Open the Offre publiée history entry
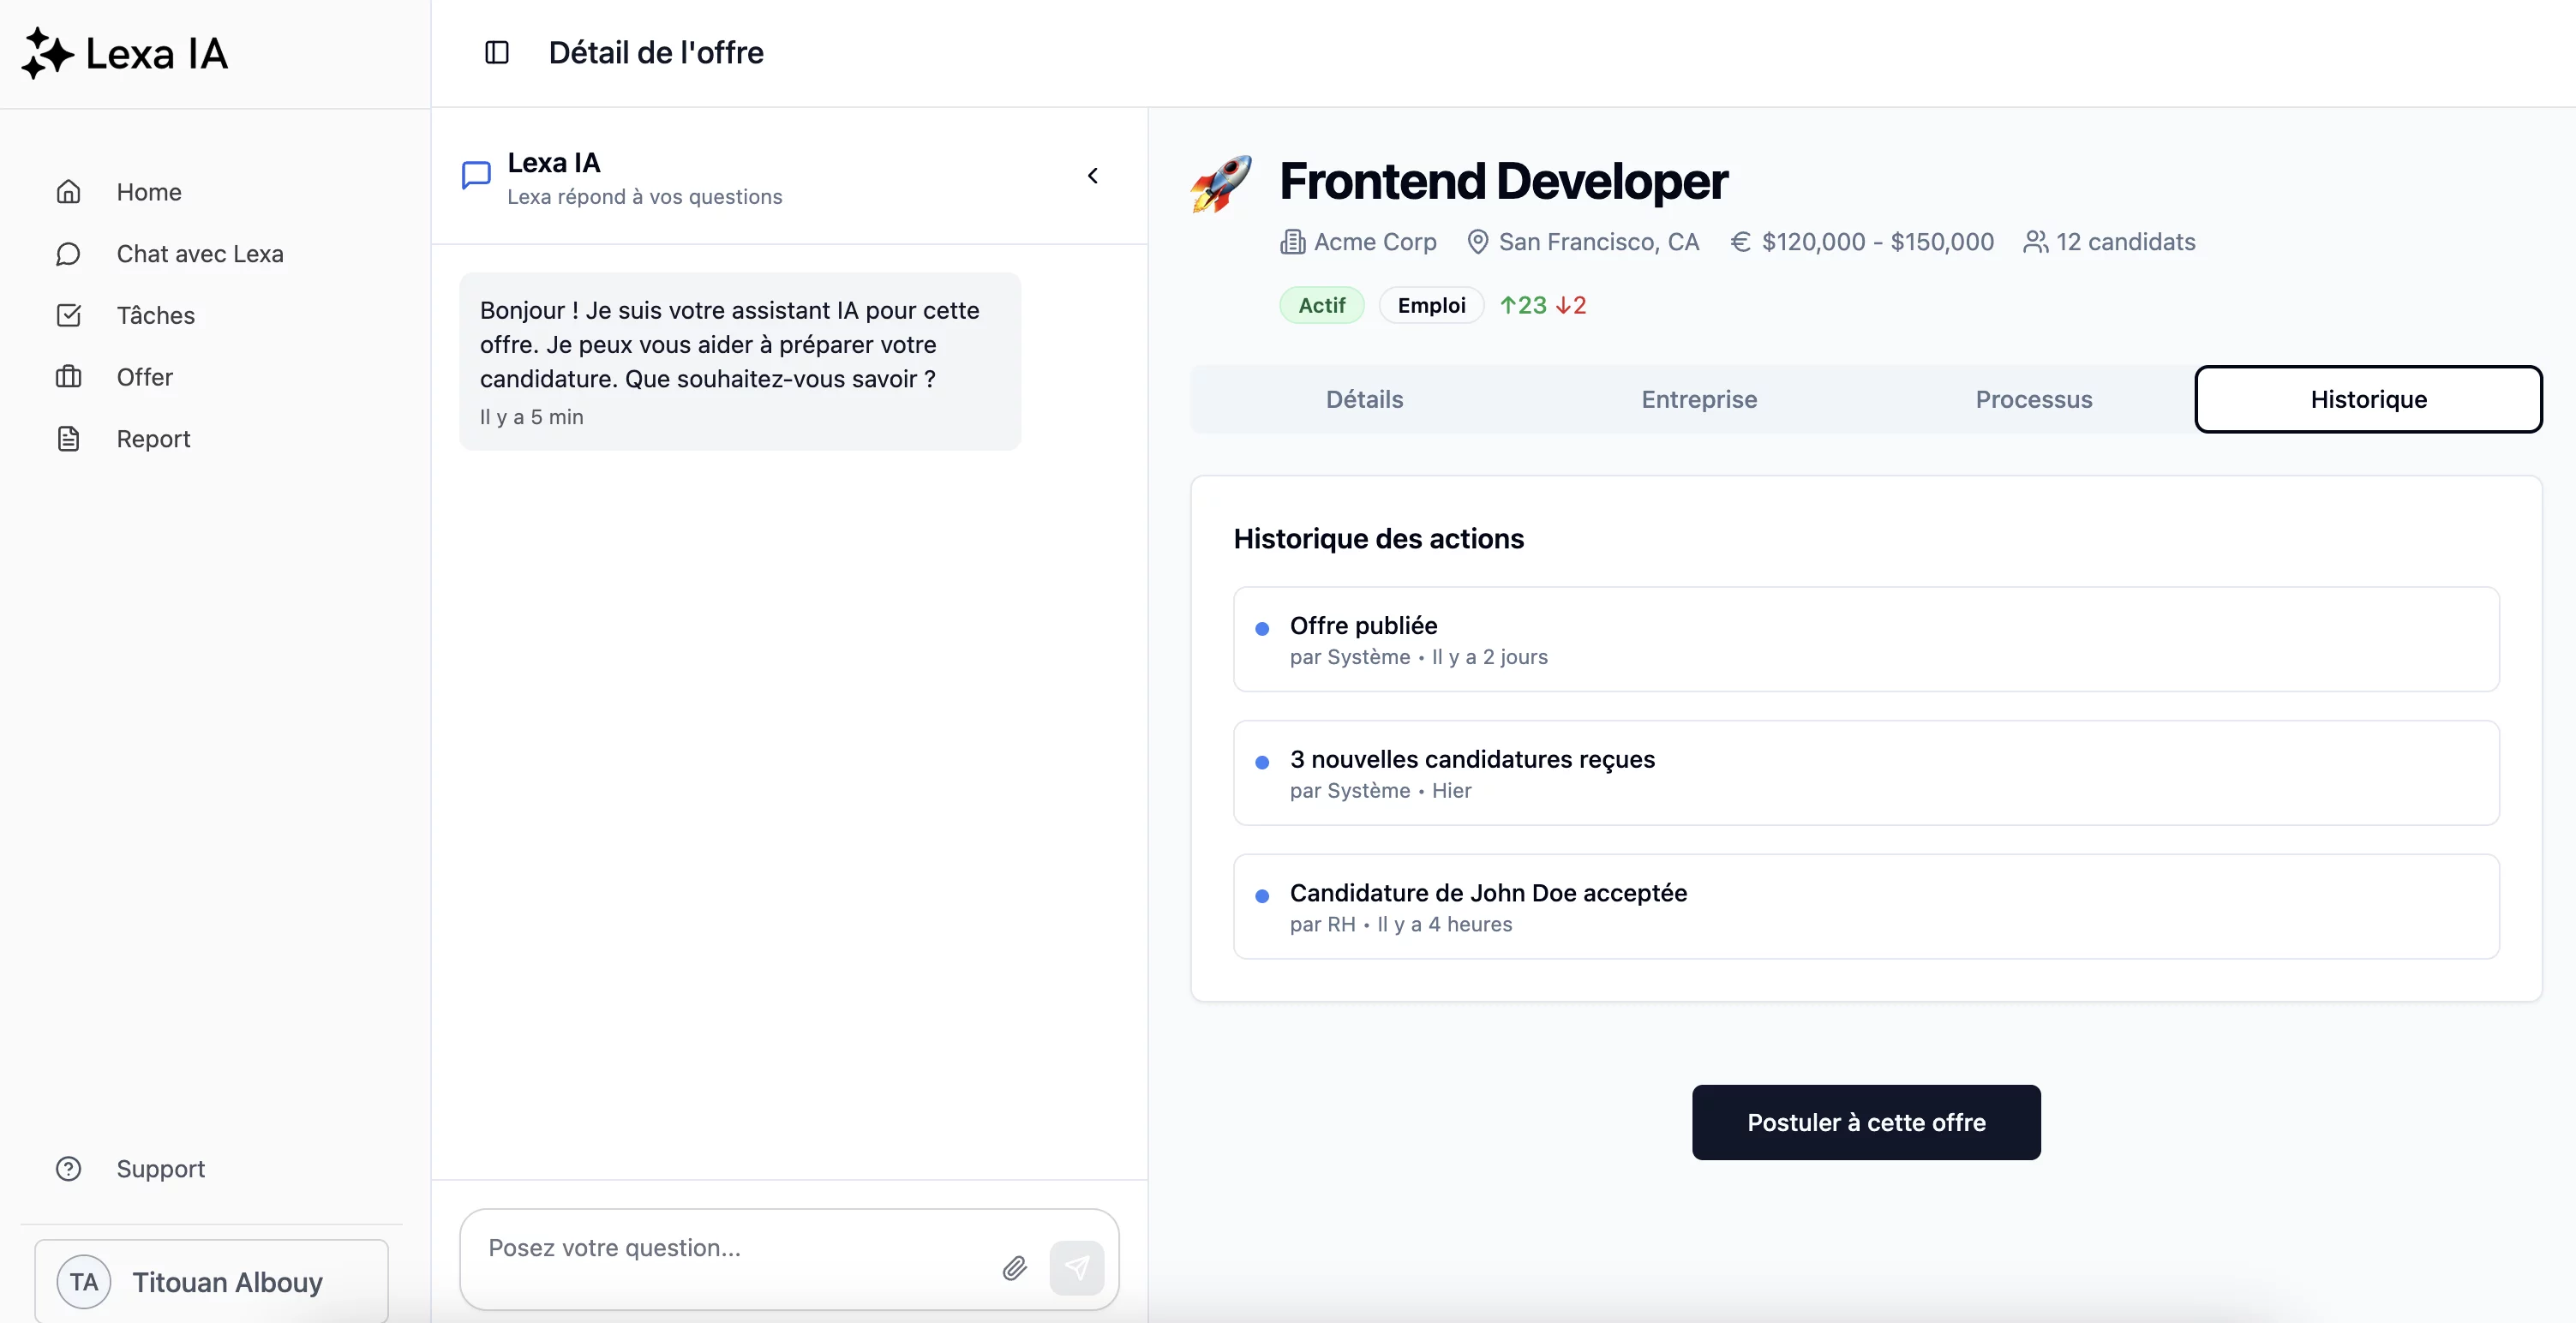 pos(1866,640)
